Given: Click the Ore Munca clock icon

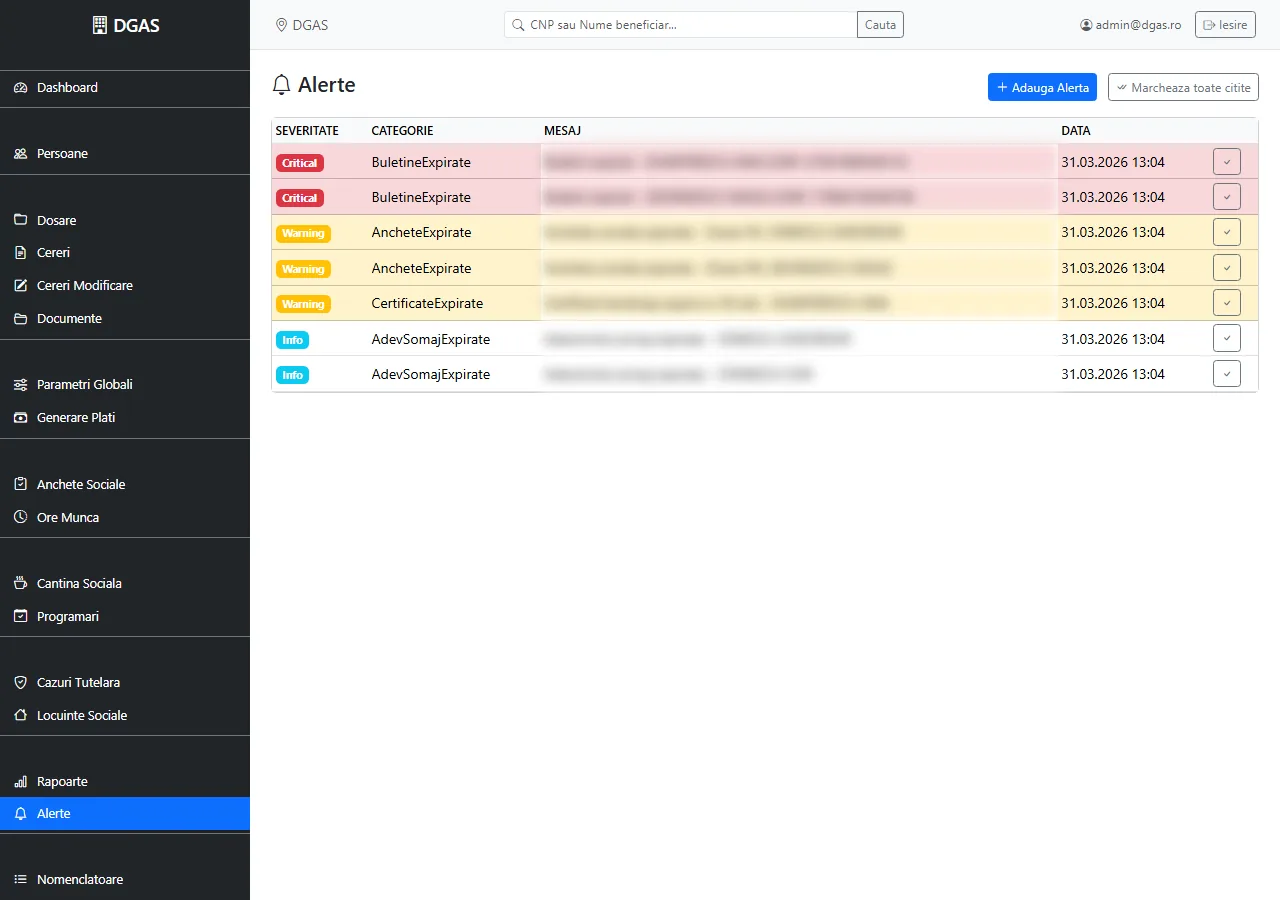Looking at the screenshot, I should (x=20, y=517).
